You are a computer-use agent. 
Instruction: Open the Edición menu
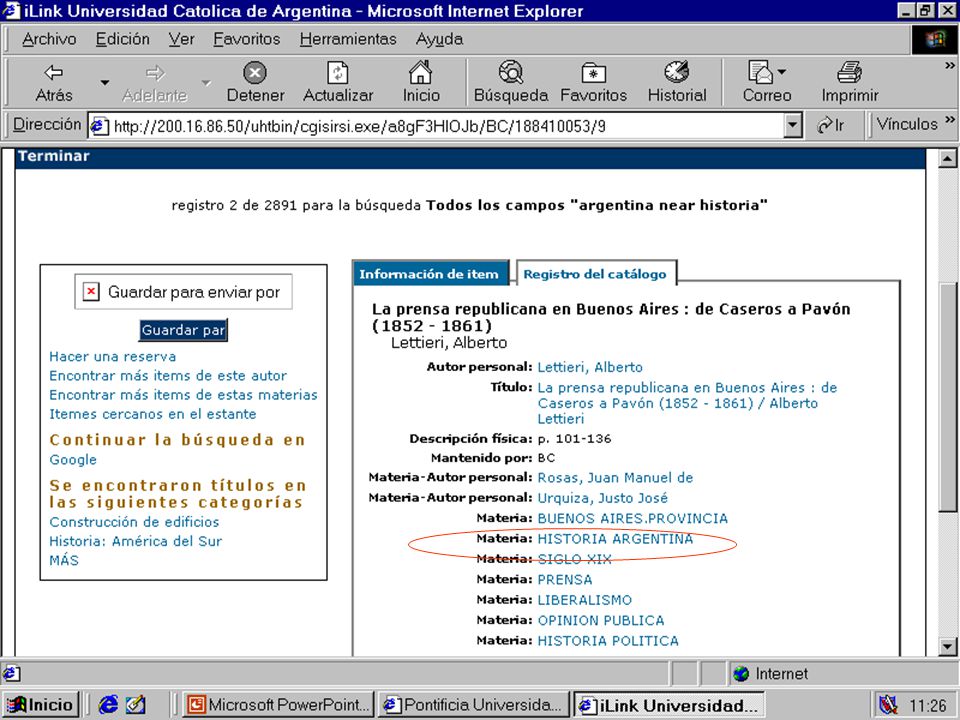click(122, 39)
